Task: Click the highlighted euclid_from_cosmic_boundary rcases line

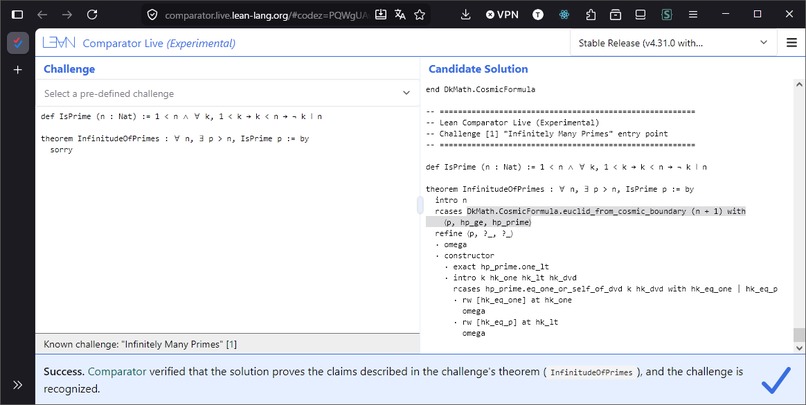Action: point(590,211)
